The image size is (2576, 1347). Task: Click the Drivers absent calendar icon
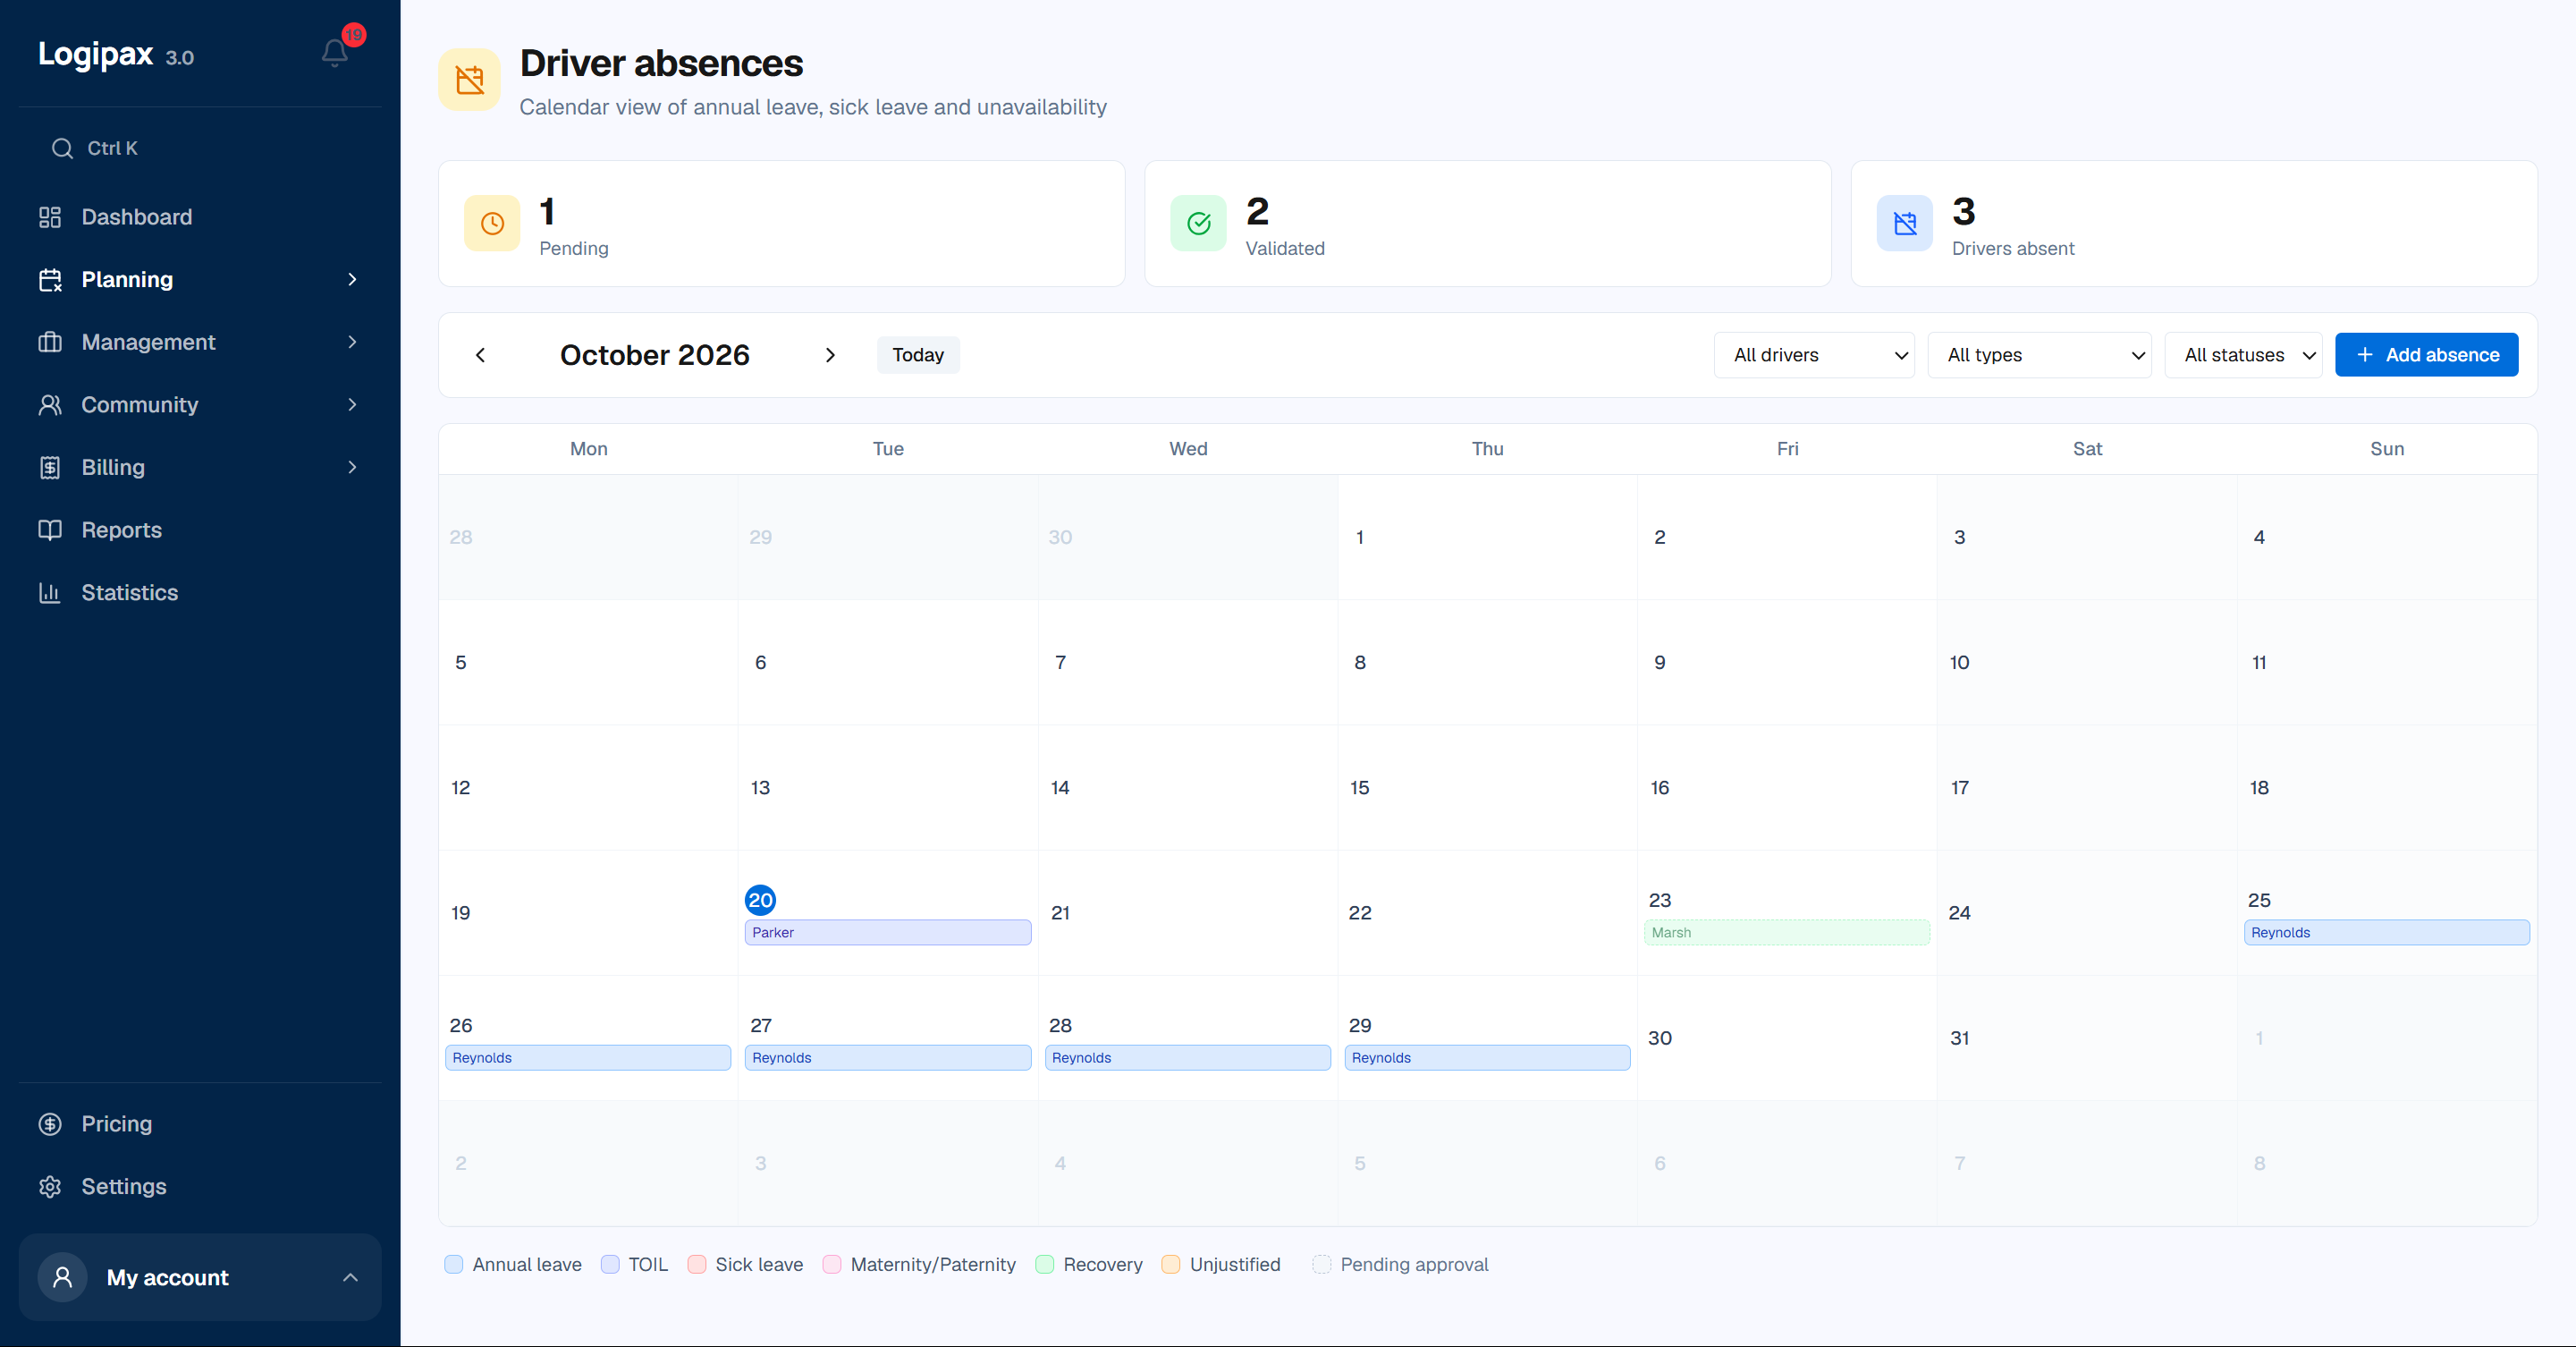click(1905, 223)
